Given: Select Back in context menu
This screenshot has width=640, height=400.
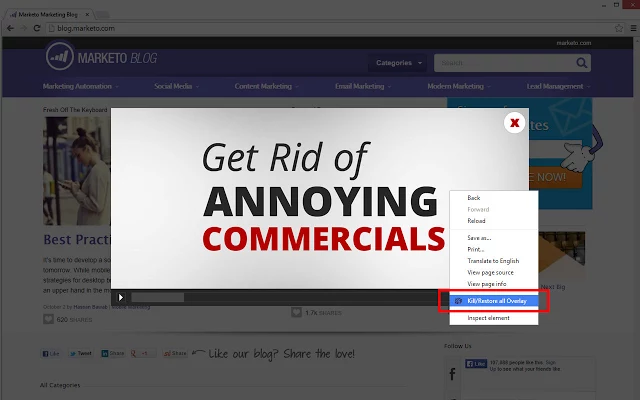Looking at the screenshot, I should (x=494, y=198).
